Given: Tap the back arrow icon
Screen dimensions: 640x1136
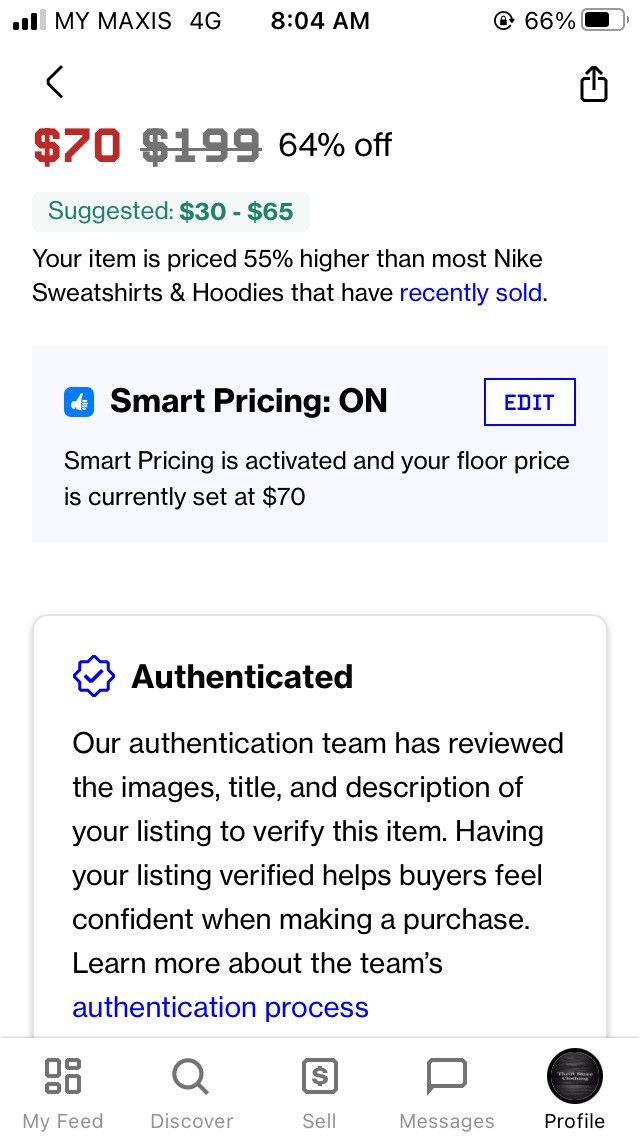Looking at the screenshot, I should tap(54, 81).
